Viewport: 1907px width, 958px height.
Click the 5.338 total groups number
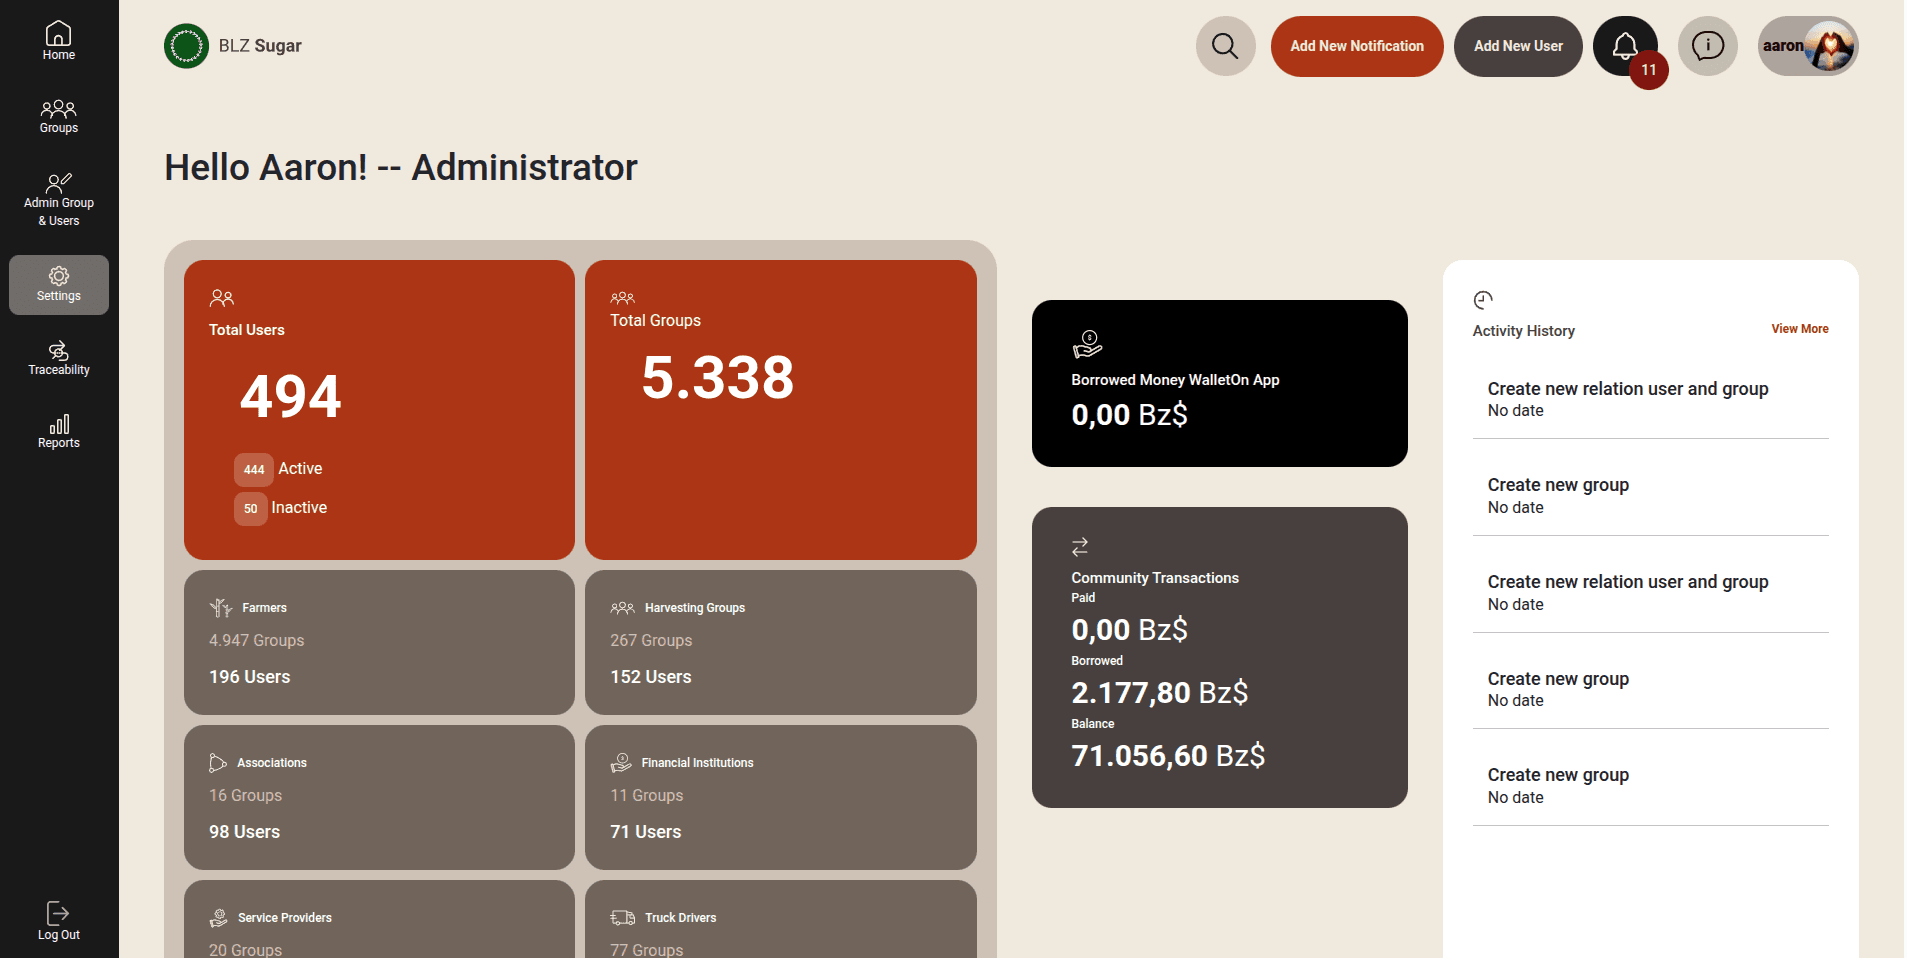718,378
